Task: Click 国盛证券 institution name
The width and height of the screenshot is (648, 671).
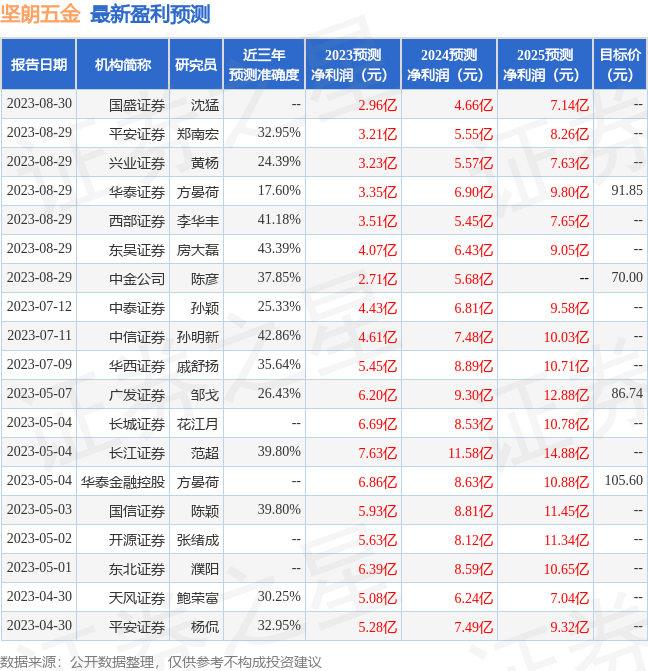Action: pyautogui.click(x=137, y=105)
